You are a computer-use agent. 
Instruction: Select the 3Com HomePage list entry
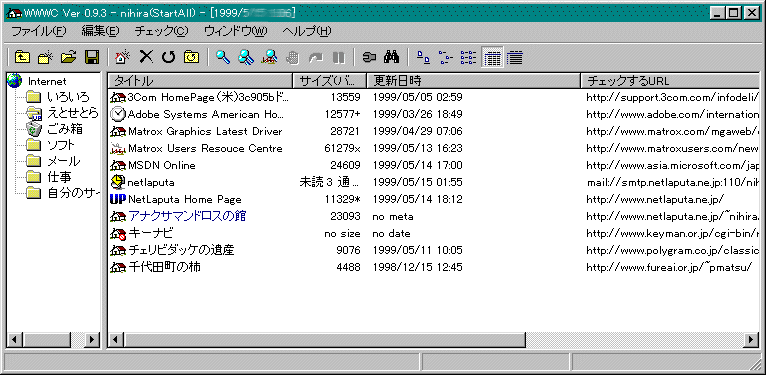coord(208,97)
